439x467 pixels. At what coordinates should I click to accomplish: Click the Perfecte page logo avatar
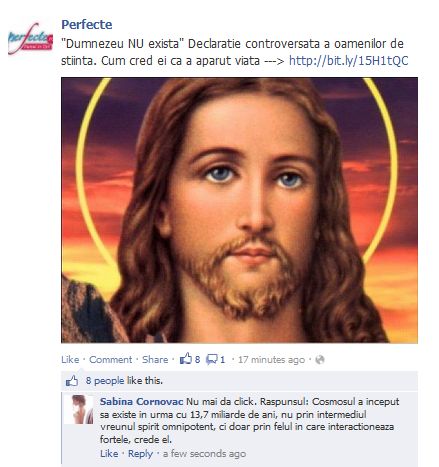click(x=30, y=38)
